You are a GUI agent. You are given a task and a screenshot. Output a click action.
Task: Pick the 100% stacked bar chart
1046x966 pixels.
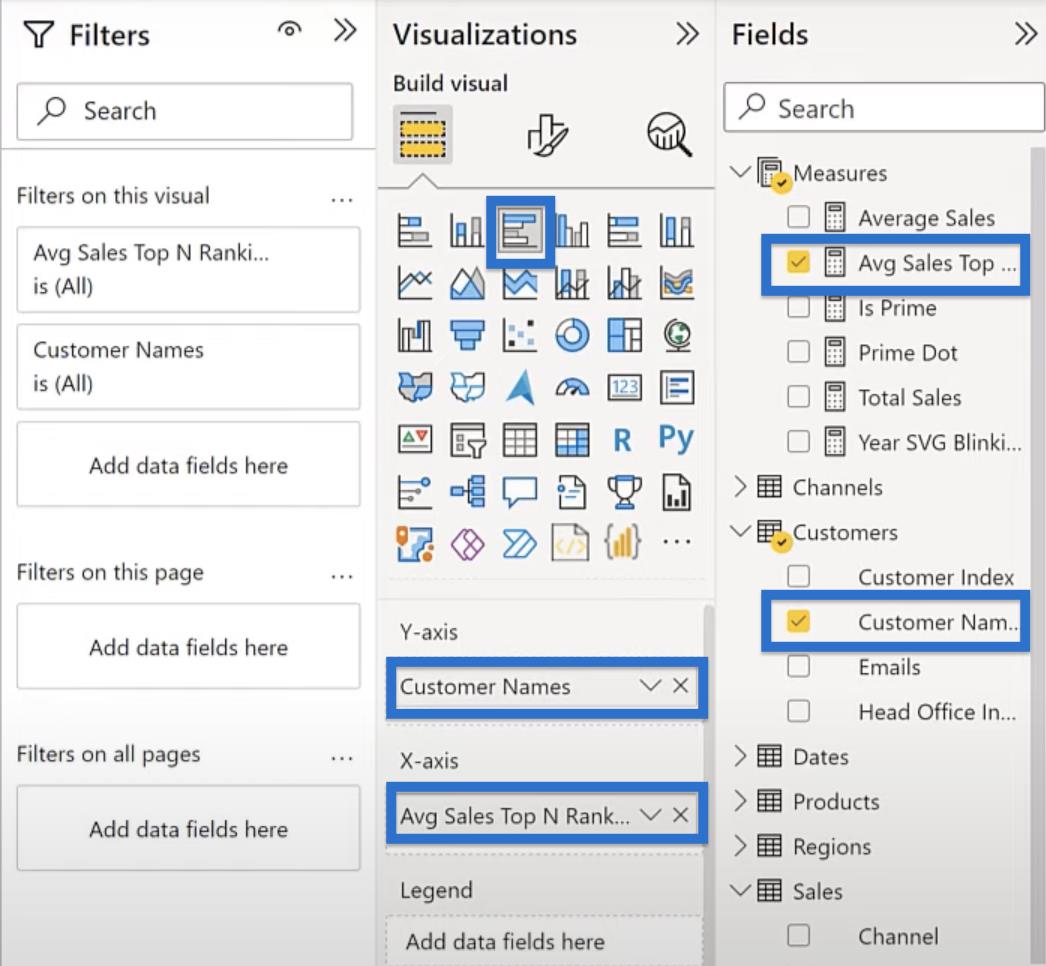click(624, 231)
